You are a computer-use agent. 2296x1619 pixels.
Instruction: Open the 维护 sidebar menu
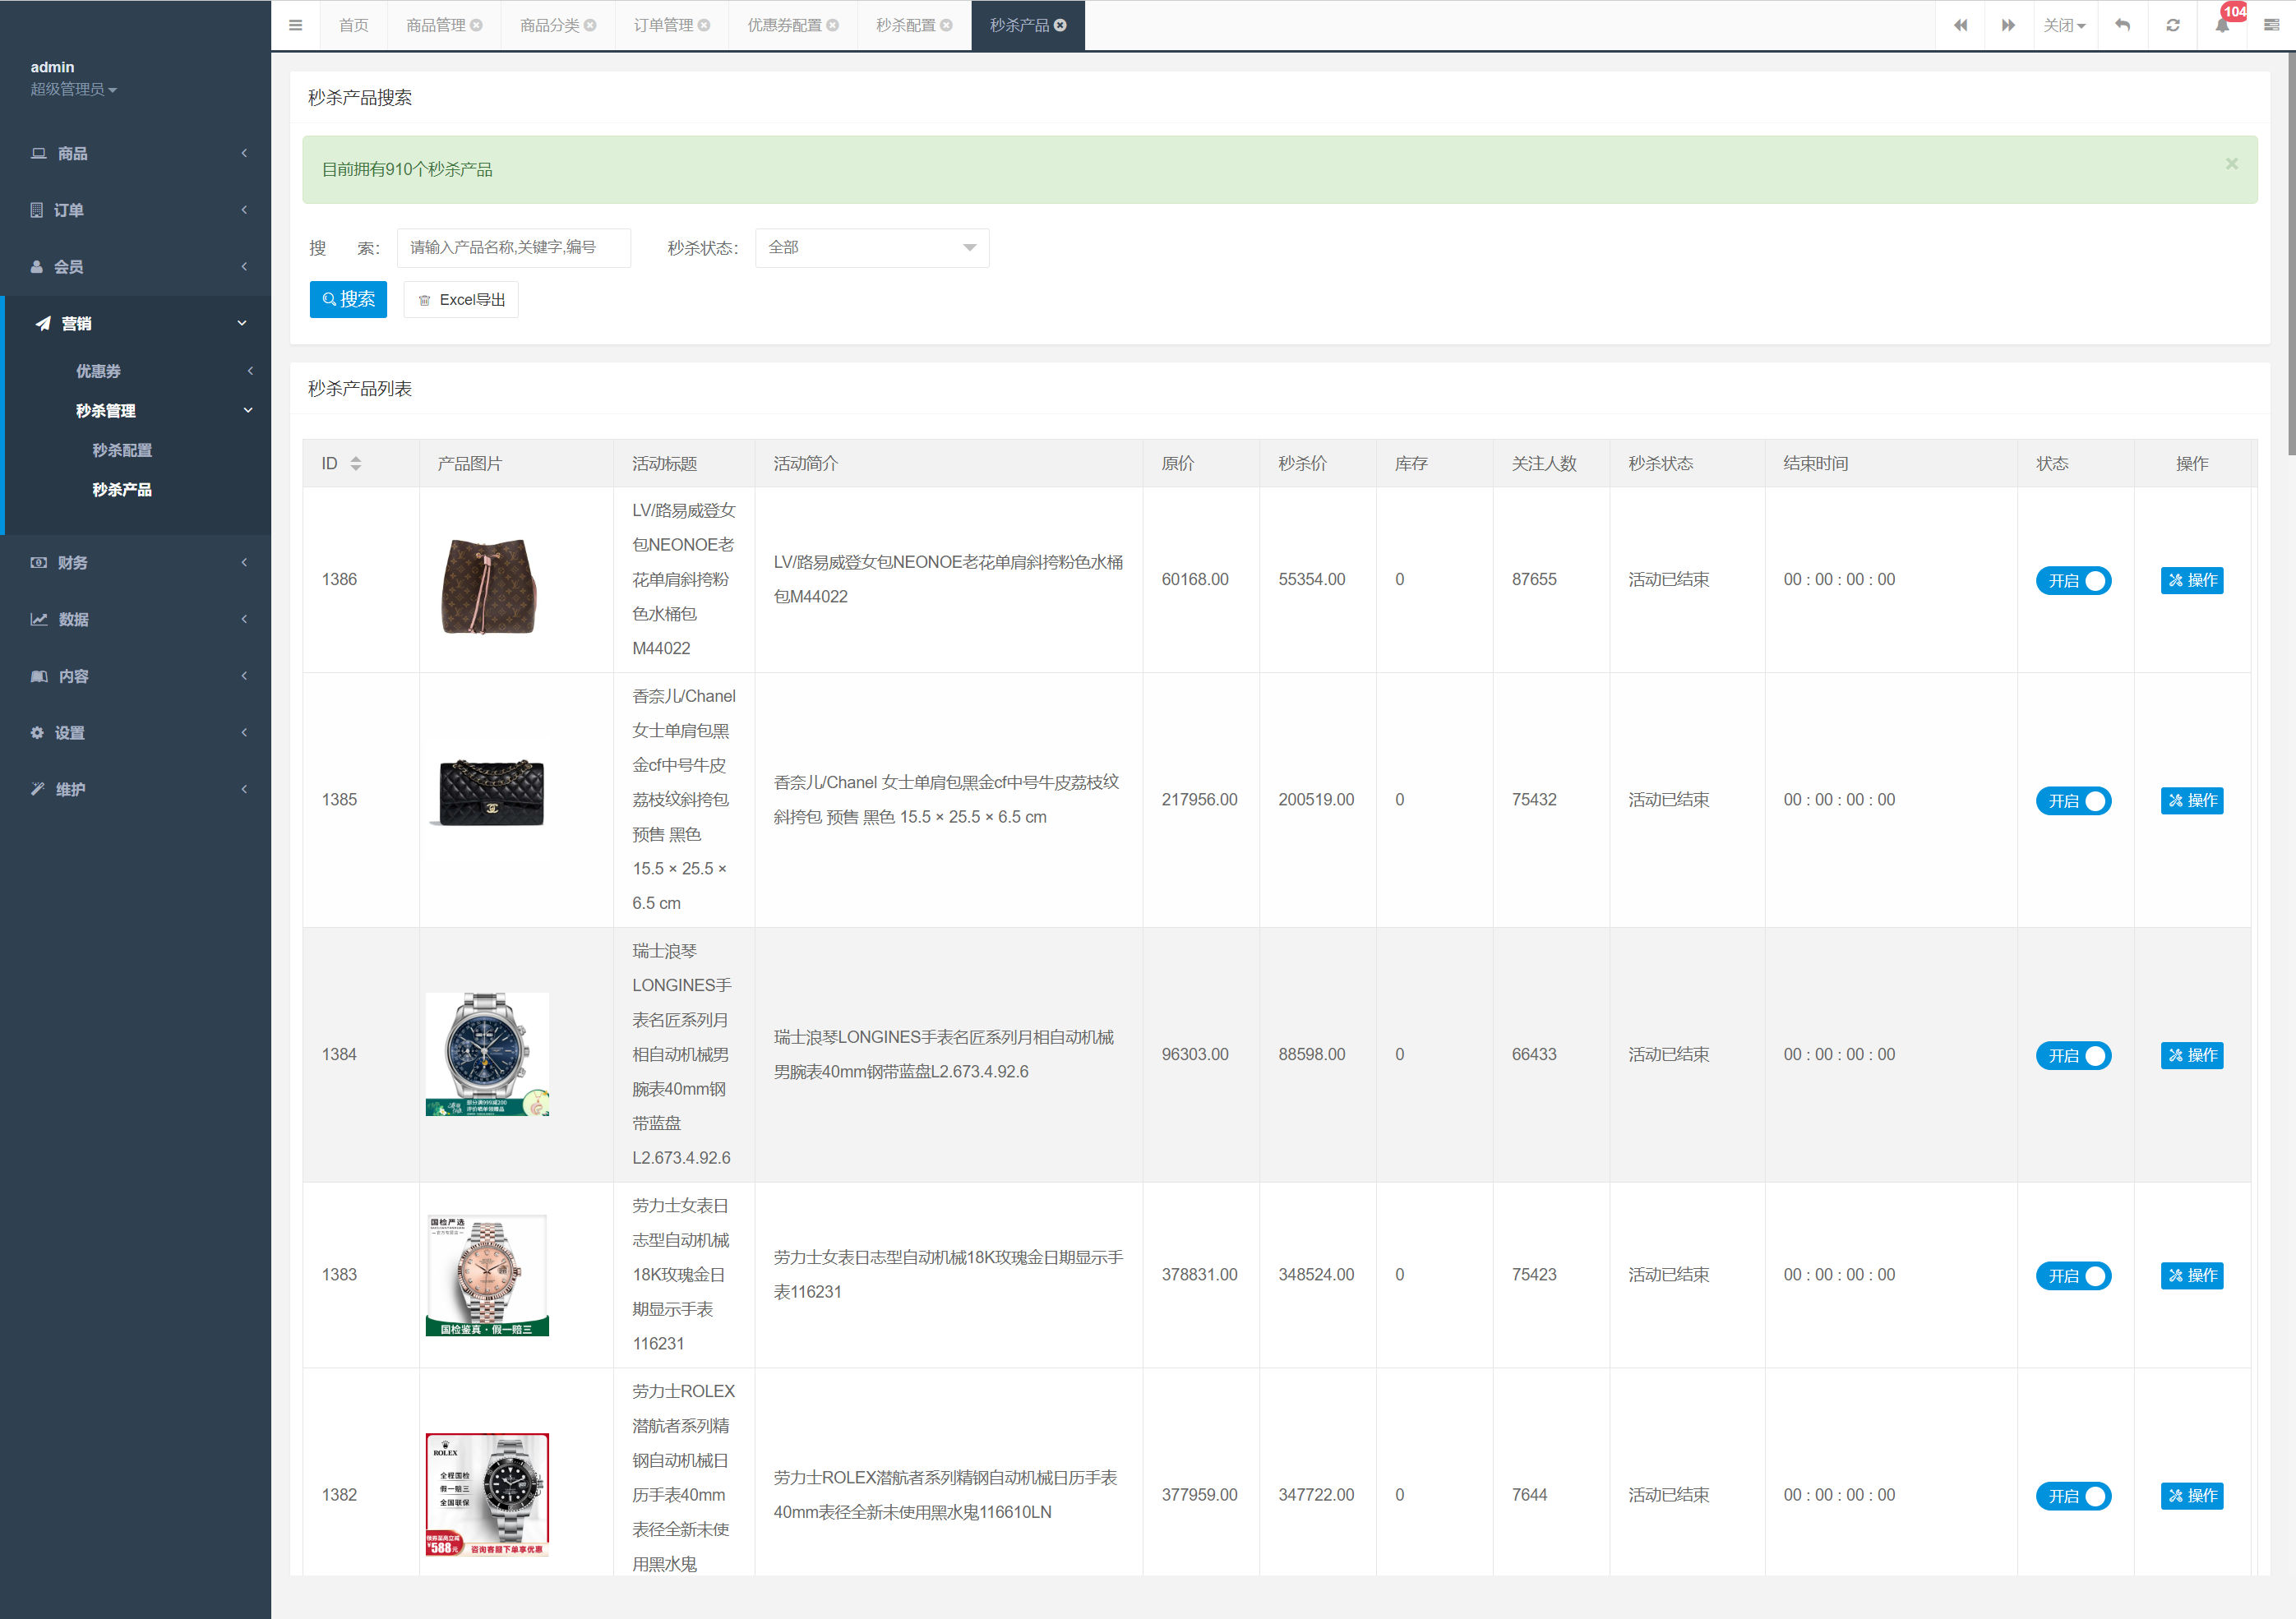(x=136, y=789)
